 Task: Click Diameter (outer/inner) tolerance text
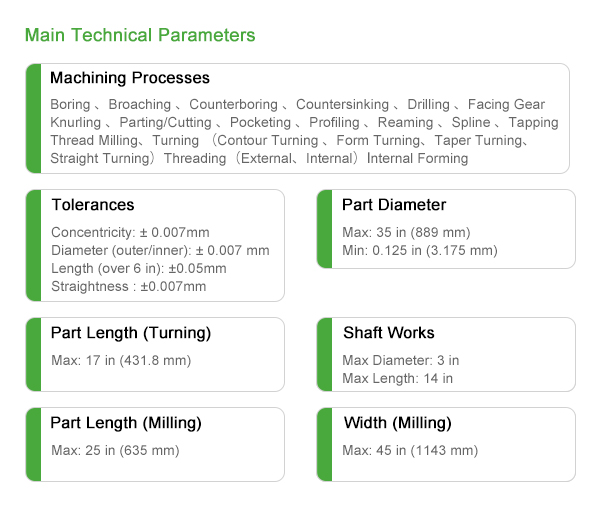[x=160, y=250]
